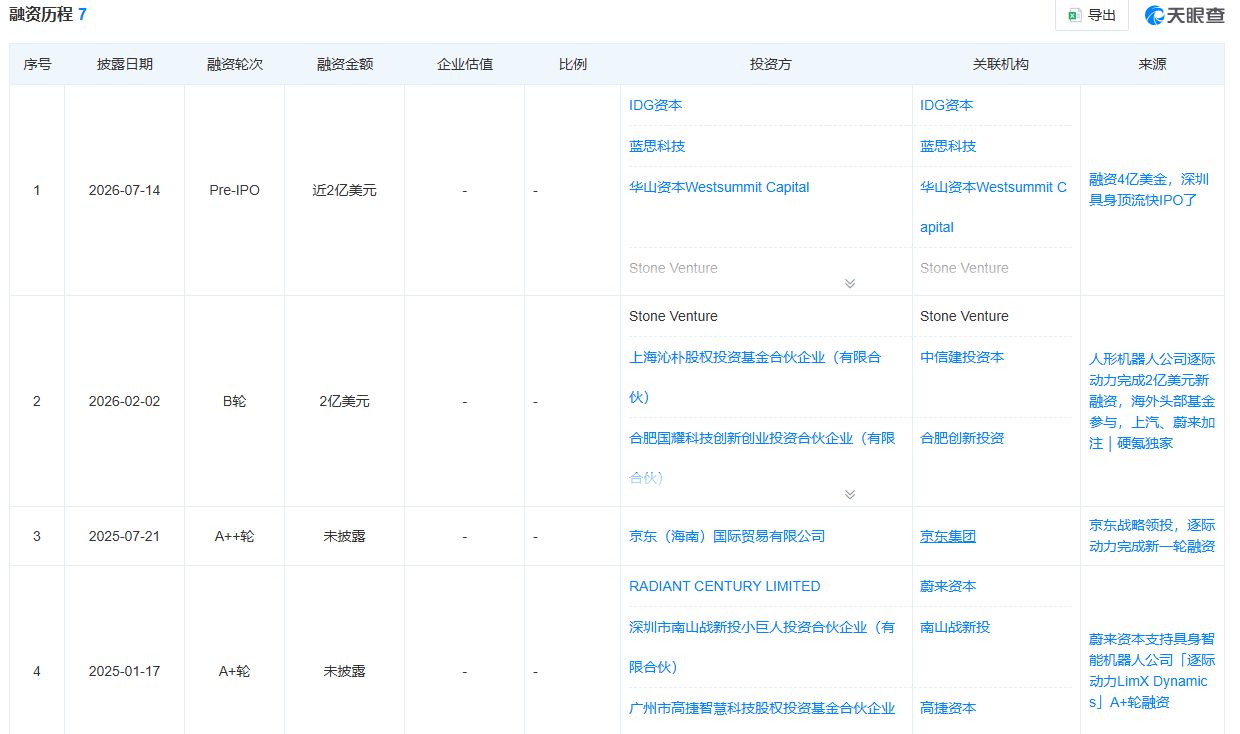Viewport: 1240px width, 734px height.
Task: Open IDG资本 in 关联机构 column
Action: [946, 105]
